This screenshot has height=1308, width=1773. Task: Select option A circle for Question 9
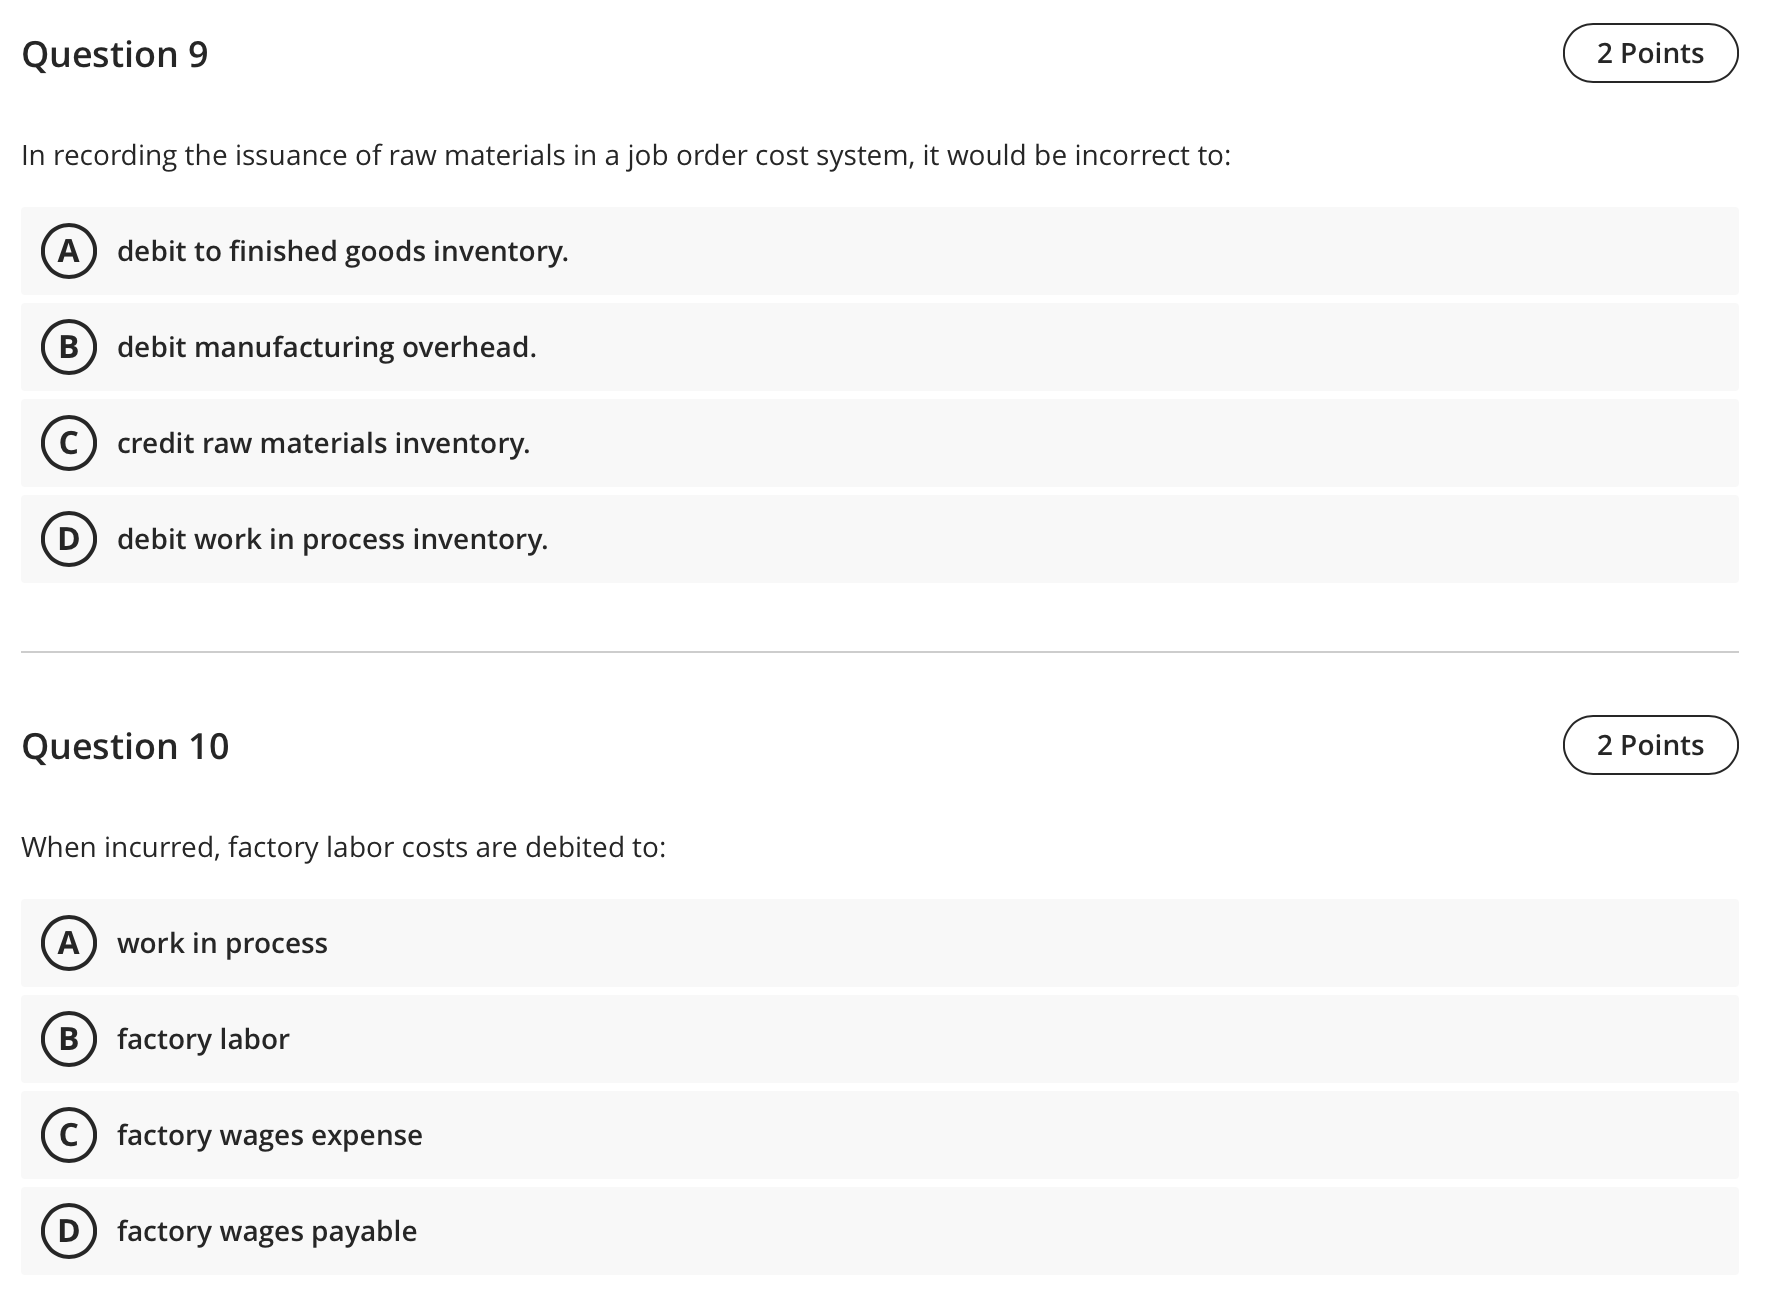68,251
